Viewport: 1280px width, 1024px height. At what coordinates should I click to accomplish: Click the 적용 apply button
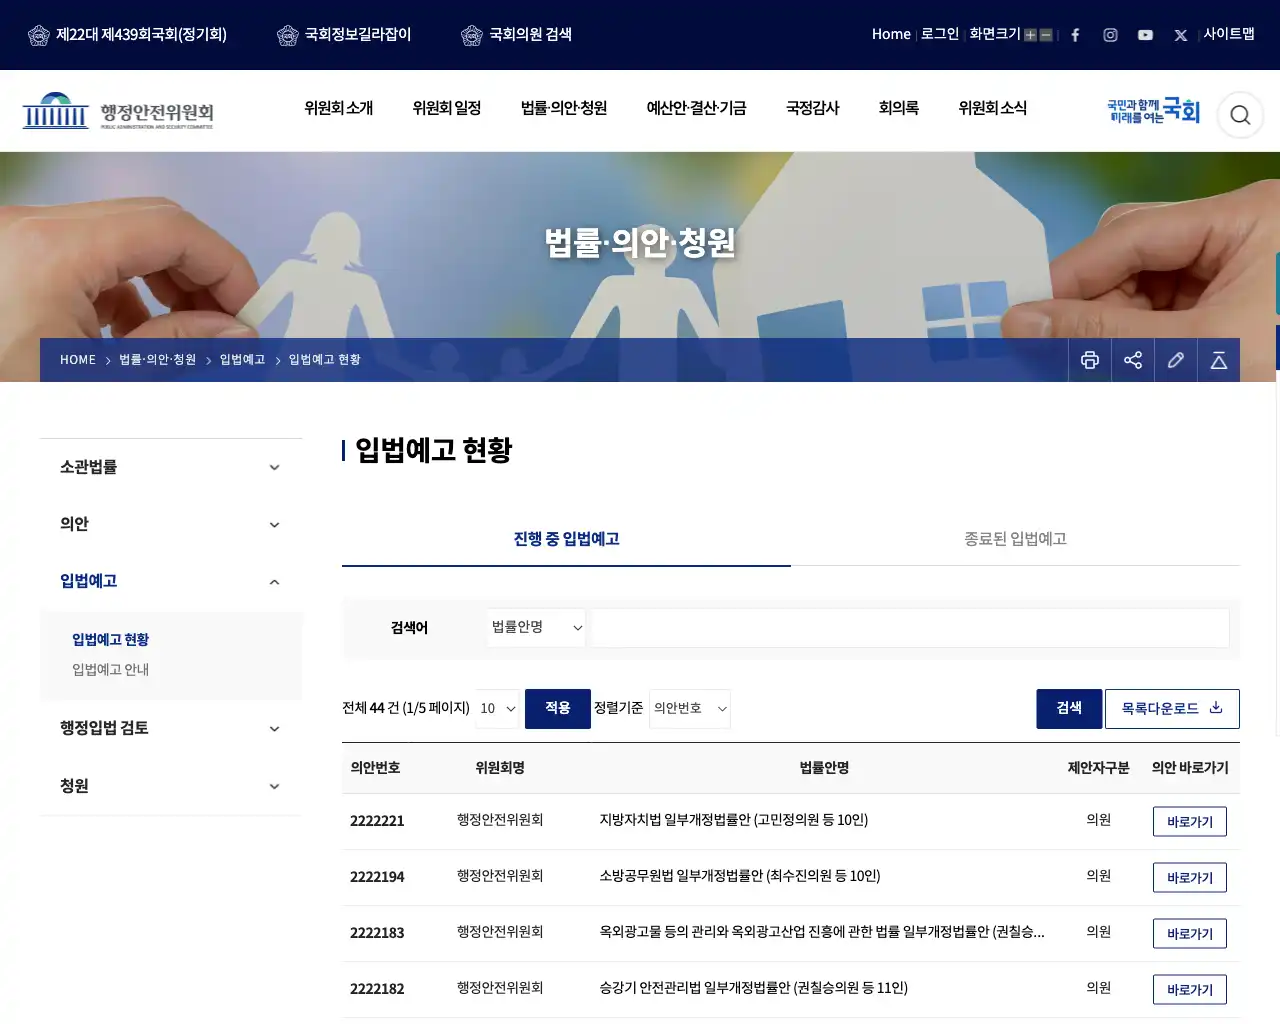pyautogui.click(x=558, y=708)
